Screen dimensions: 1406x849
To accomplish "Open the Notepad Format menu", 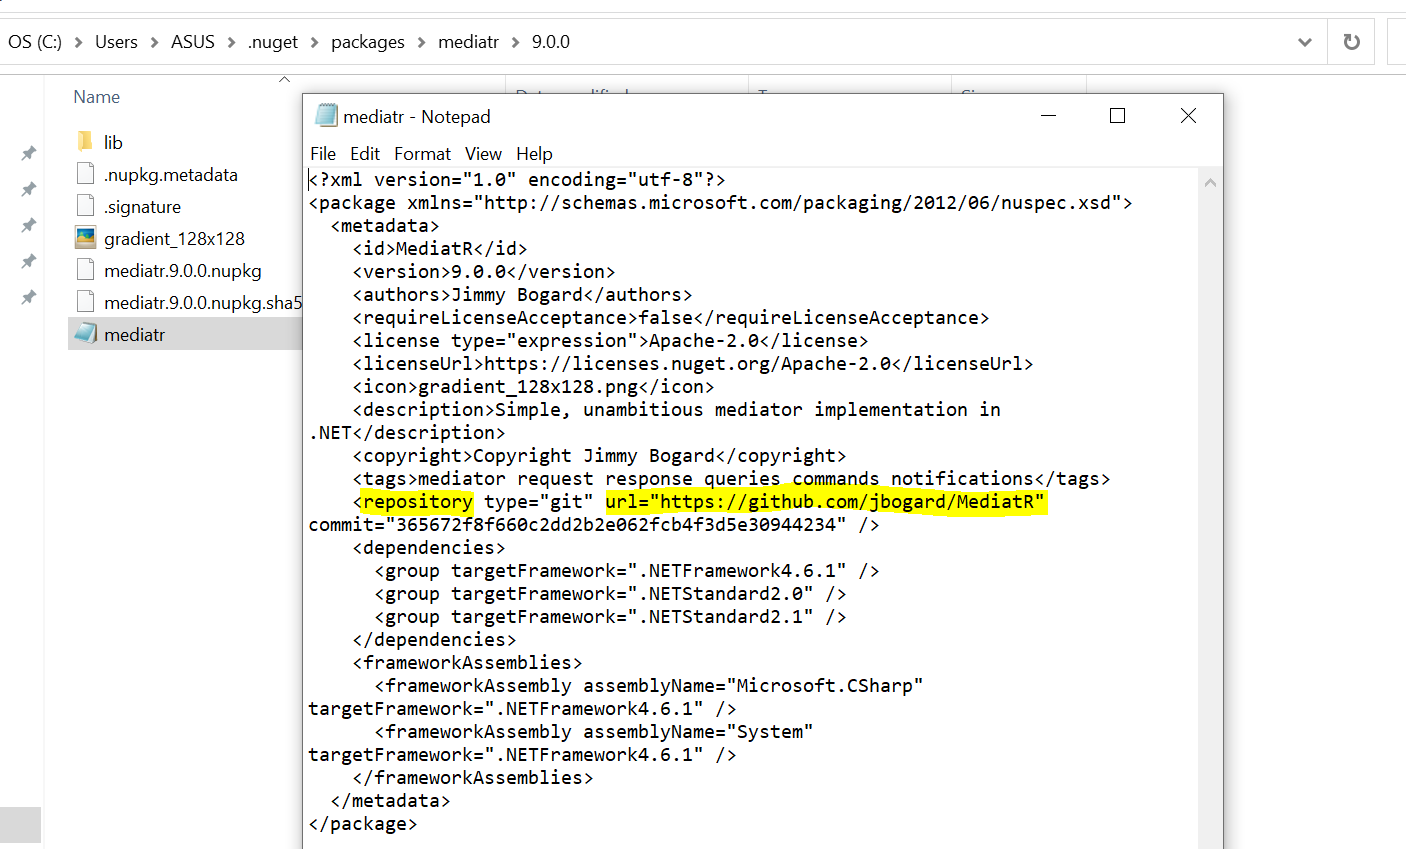I will click(422, 154).
